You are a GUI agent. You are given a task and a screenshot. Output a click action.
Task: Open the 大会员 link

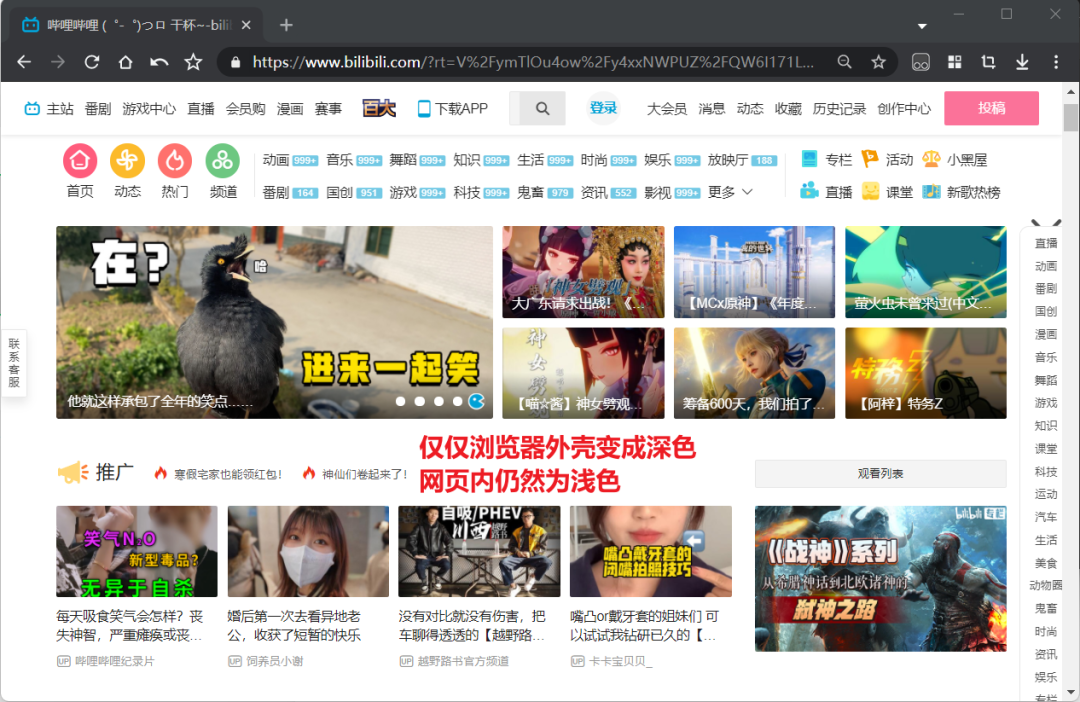pyautogui.click(x=667, y=108)
